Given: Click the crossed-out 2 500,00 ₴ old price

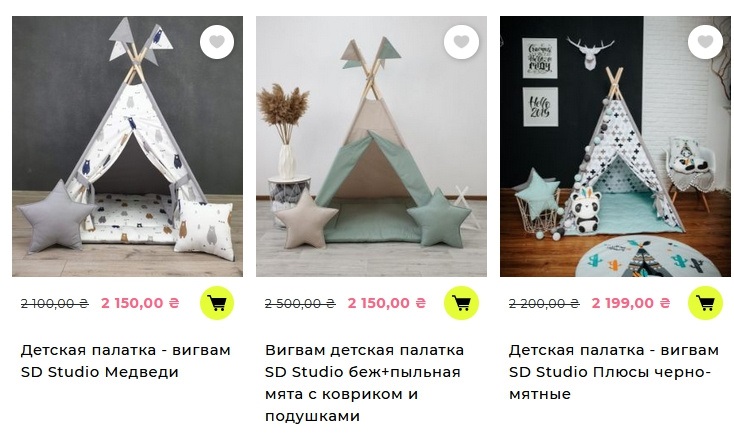Looking at the screenshot, I should [300, 304].
